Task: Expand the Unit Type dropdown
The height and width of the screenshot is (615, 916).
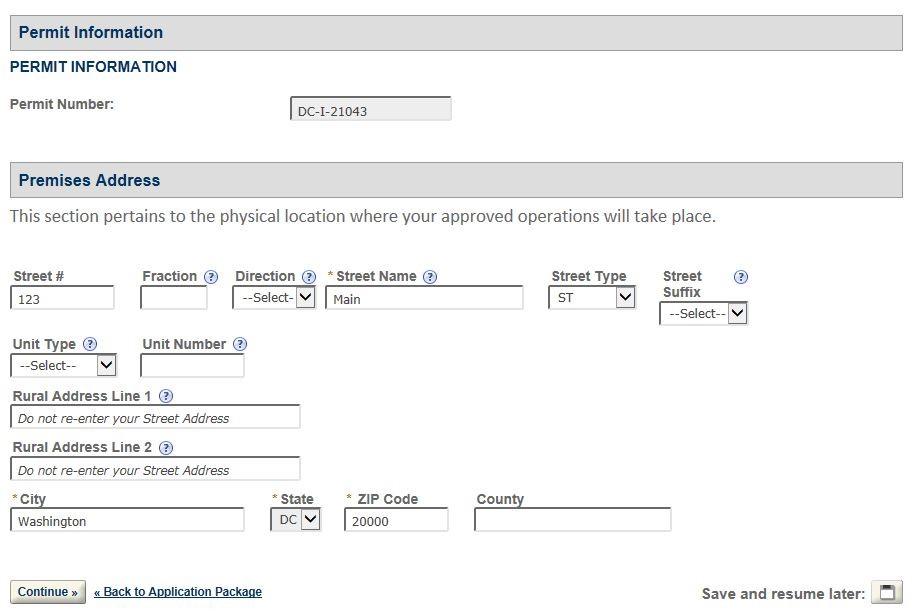Action: (x=63, y=366)
